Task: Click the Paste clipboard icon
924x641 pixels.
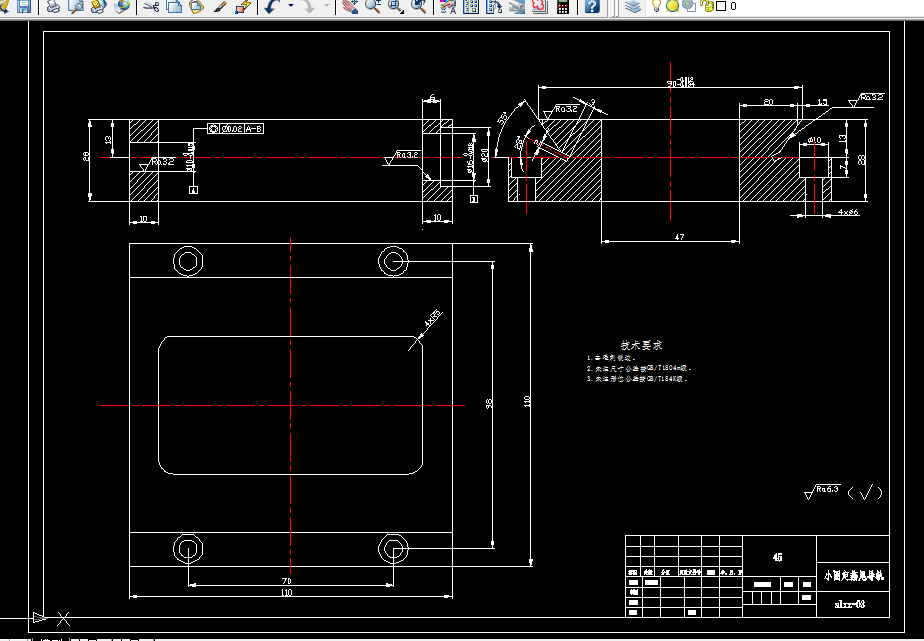Action: [x=197, y=6]
